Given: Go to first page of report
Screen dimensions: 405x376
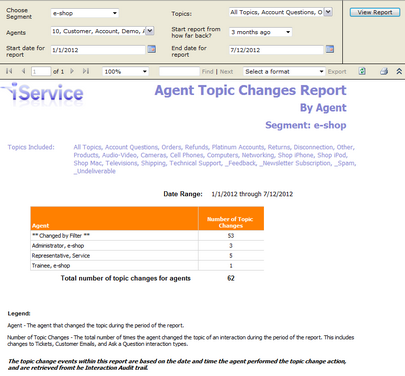Looking at the screenshot, I should [x=9, y=71].
